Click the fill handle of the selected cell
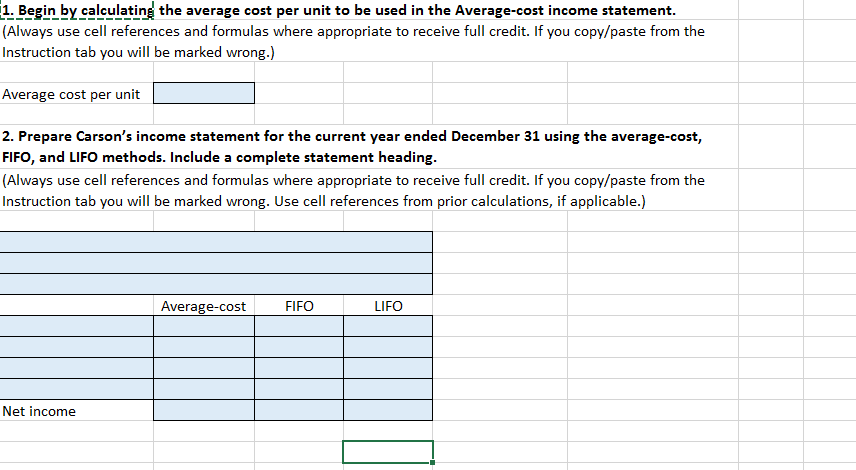Viewport: 856px width, 470px height. point(432,462)
